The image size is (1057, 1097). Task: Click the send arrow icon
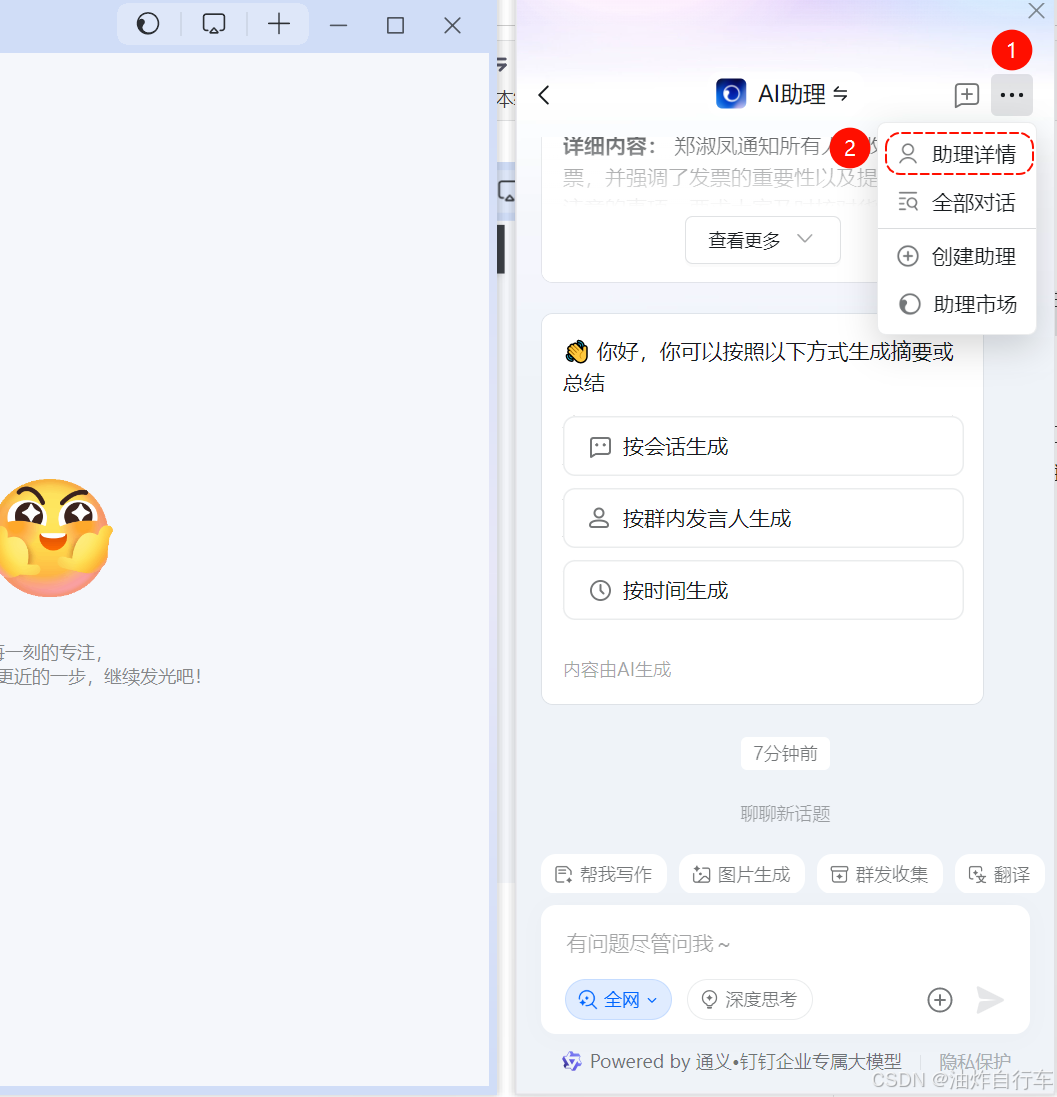(x=990, y=1000)
